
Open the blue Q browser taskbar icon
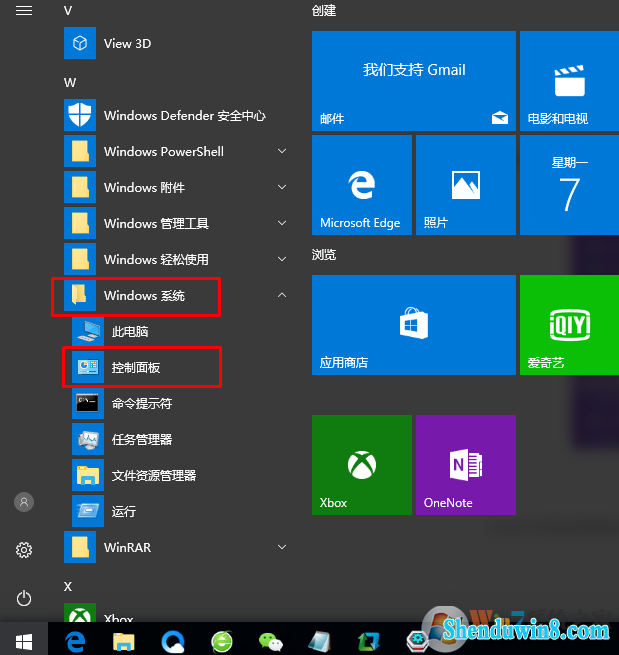(x=173, y=641)
